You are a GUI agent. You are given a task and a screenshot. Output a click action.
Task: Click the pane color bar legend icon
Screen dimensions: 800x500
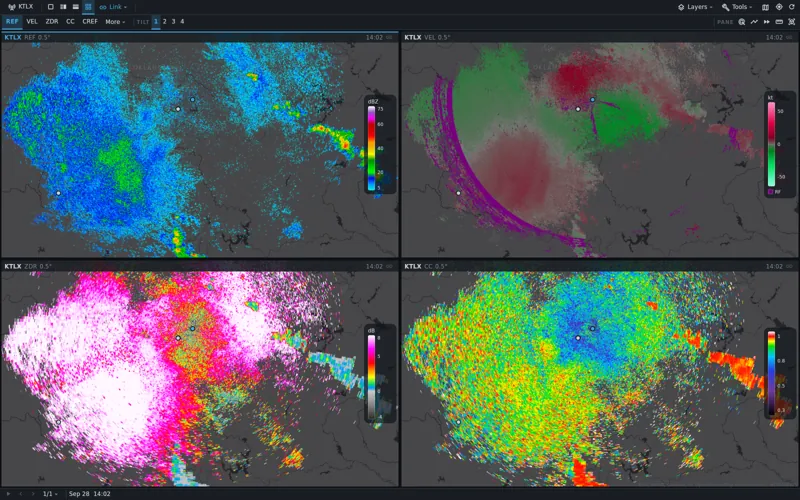(779, 22)
